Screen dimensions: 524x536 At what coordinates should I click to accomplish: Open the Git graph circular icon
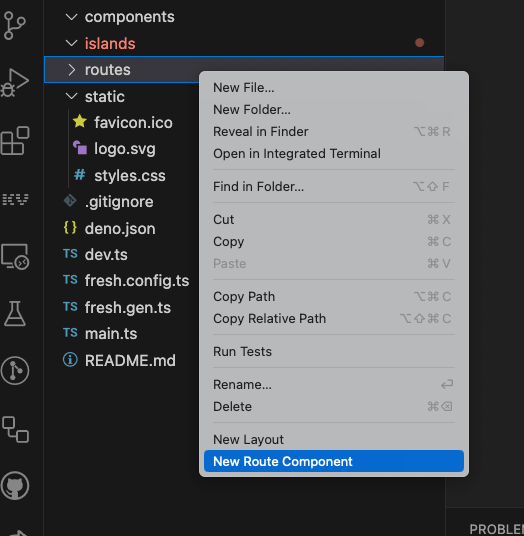pyautogui.click(x=15, y=371)
